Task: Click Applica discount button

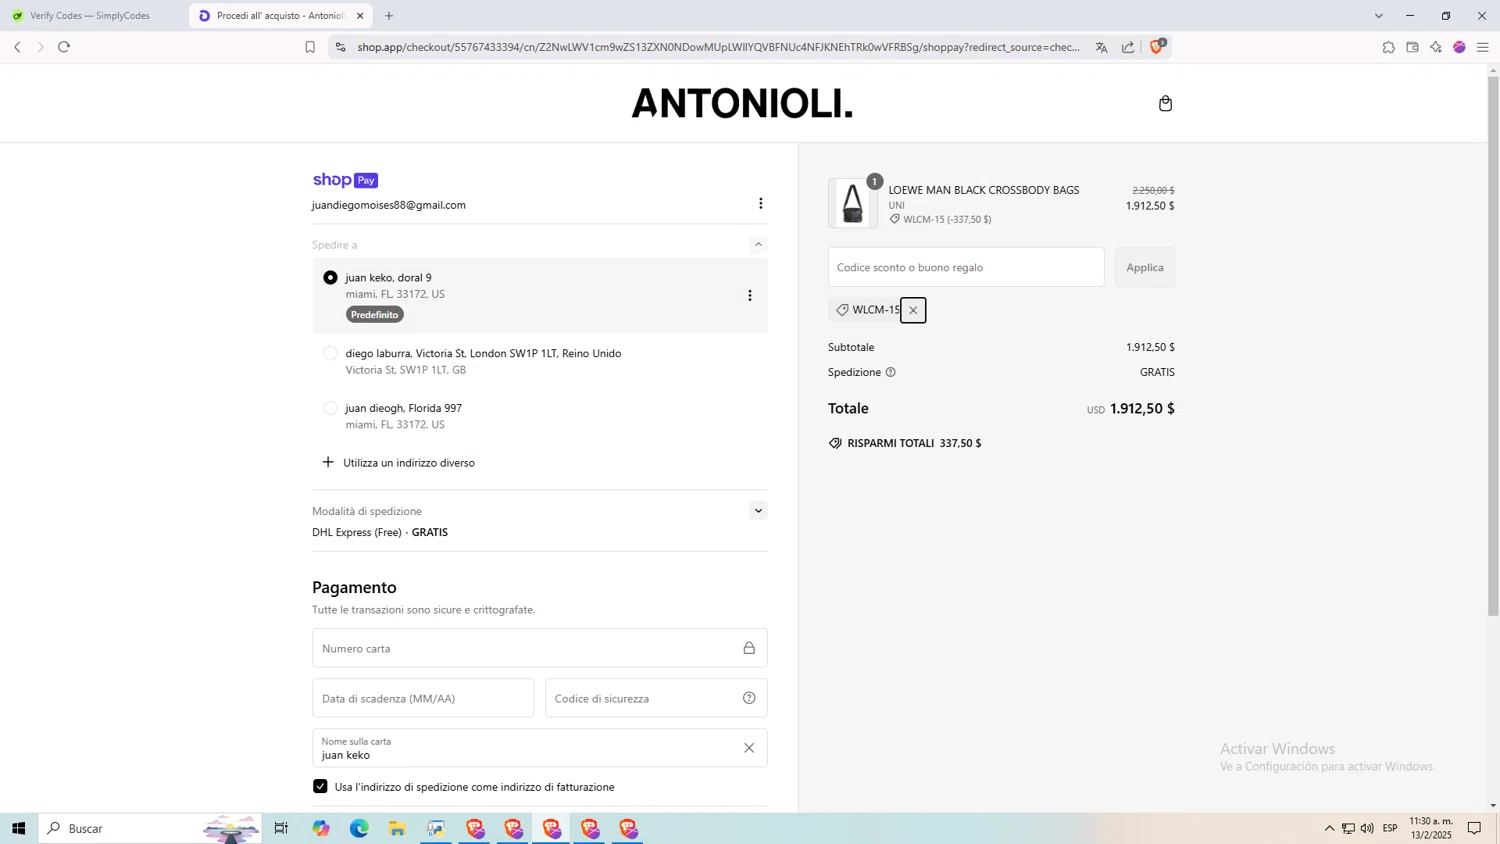Action: pos(1145,267)
